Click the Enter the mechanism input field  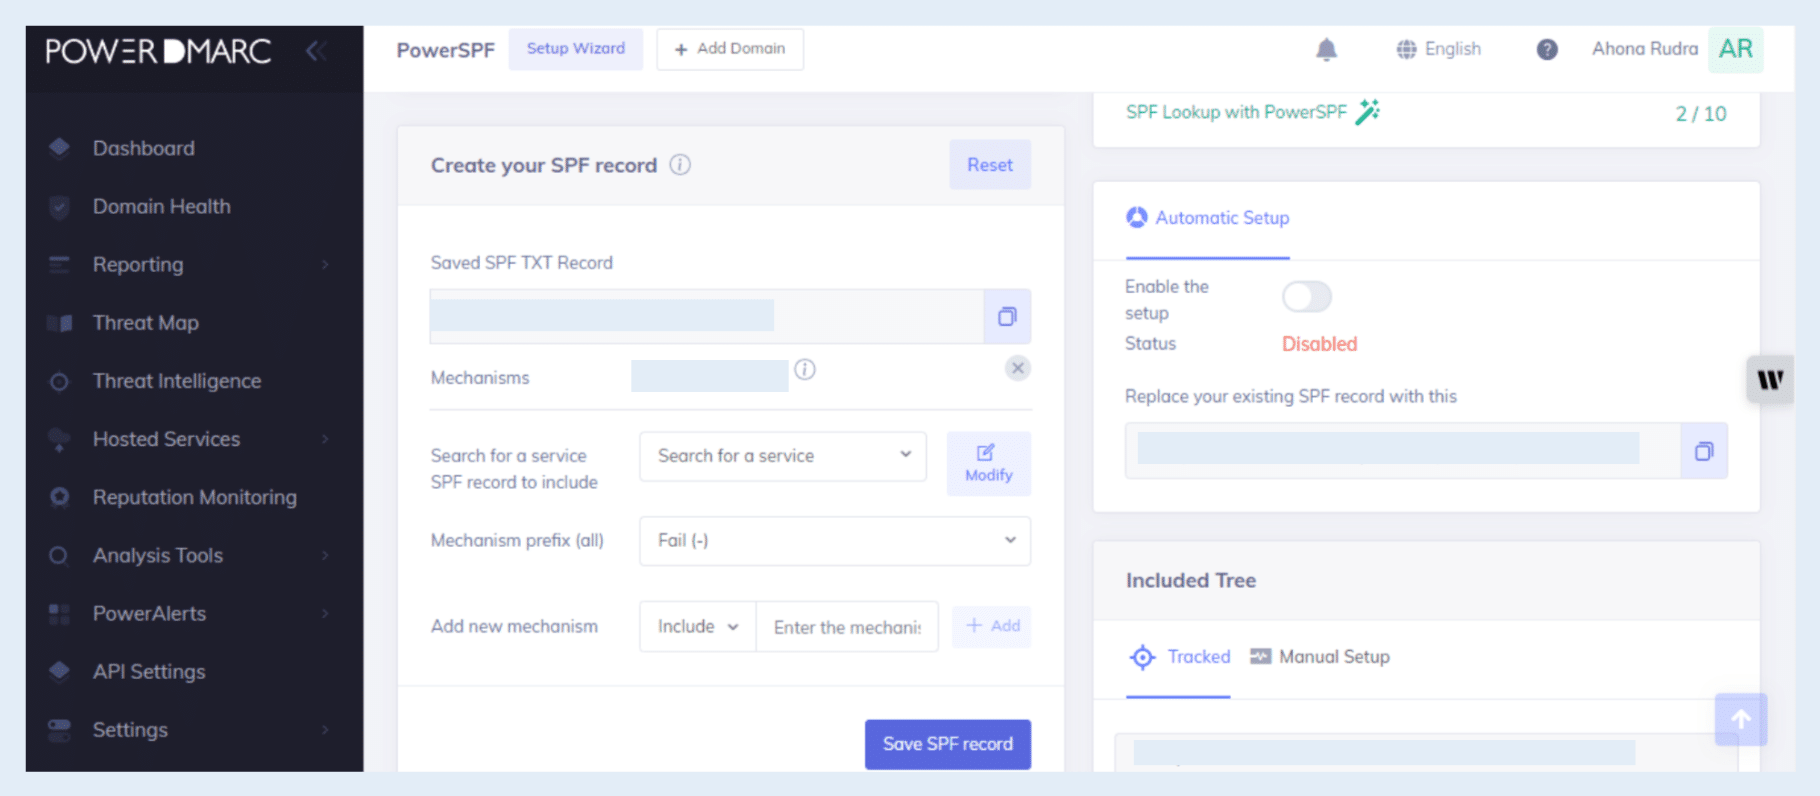click(x=847, y=627)
